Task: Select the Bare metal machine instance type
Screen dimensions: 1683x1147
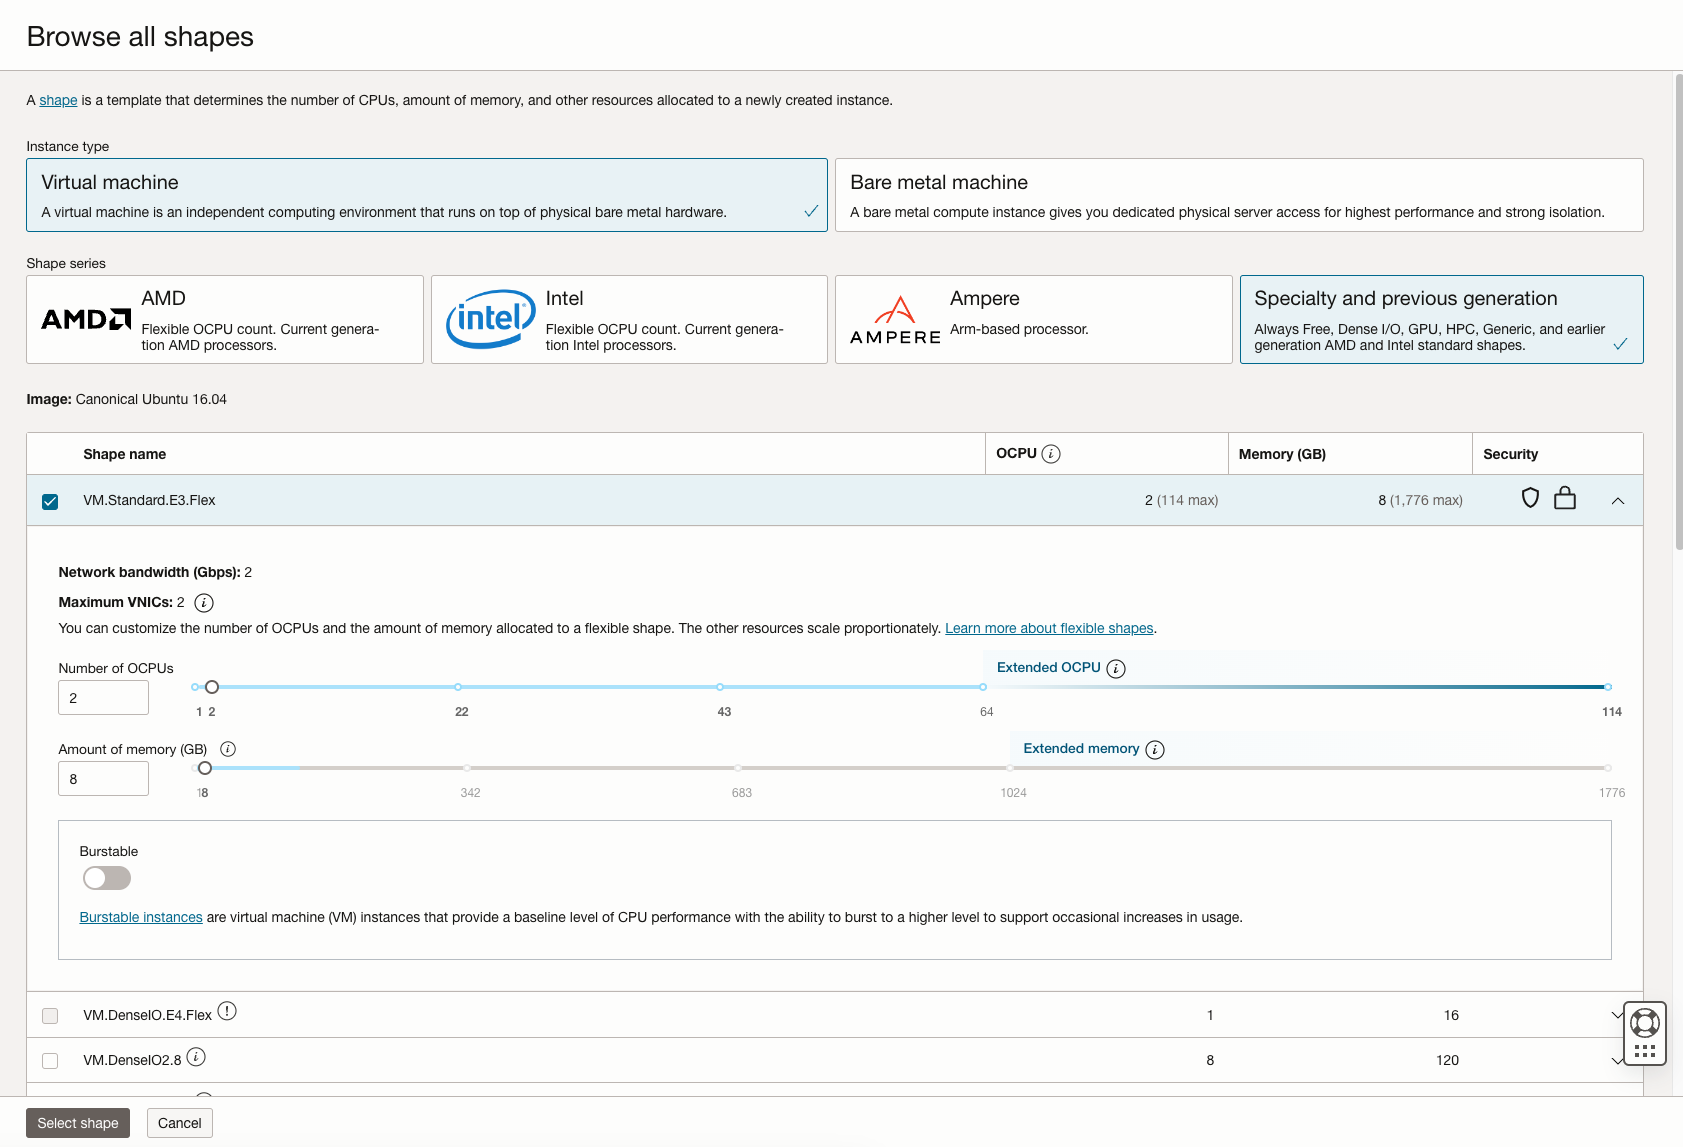Action: (1238, 195)
